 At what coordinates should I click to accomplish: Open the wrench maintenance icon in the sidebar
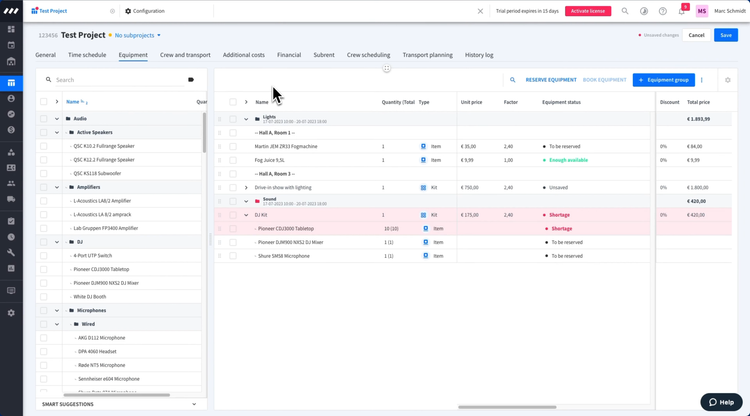(x=11, y=252)
